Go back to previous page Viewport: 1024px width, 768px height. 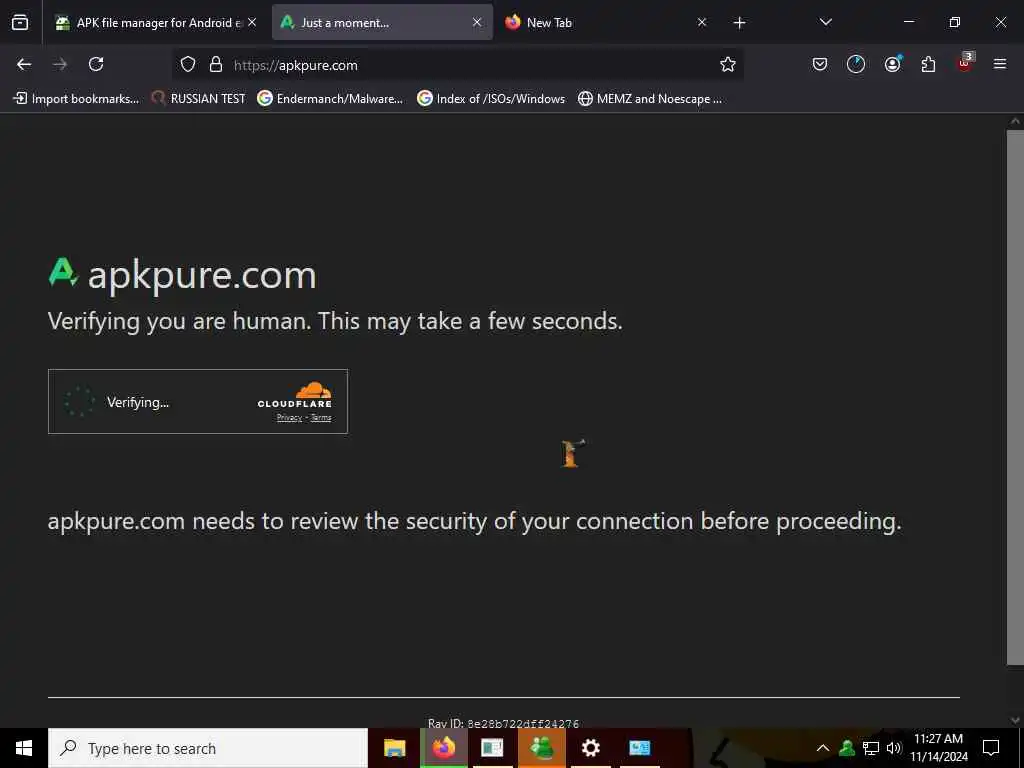pyautogui.click(x=24, y=64)
